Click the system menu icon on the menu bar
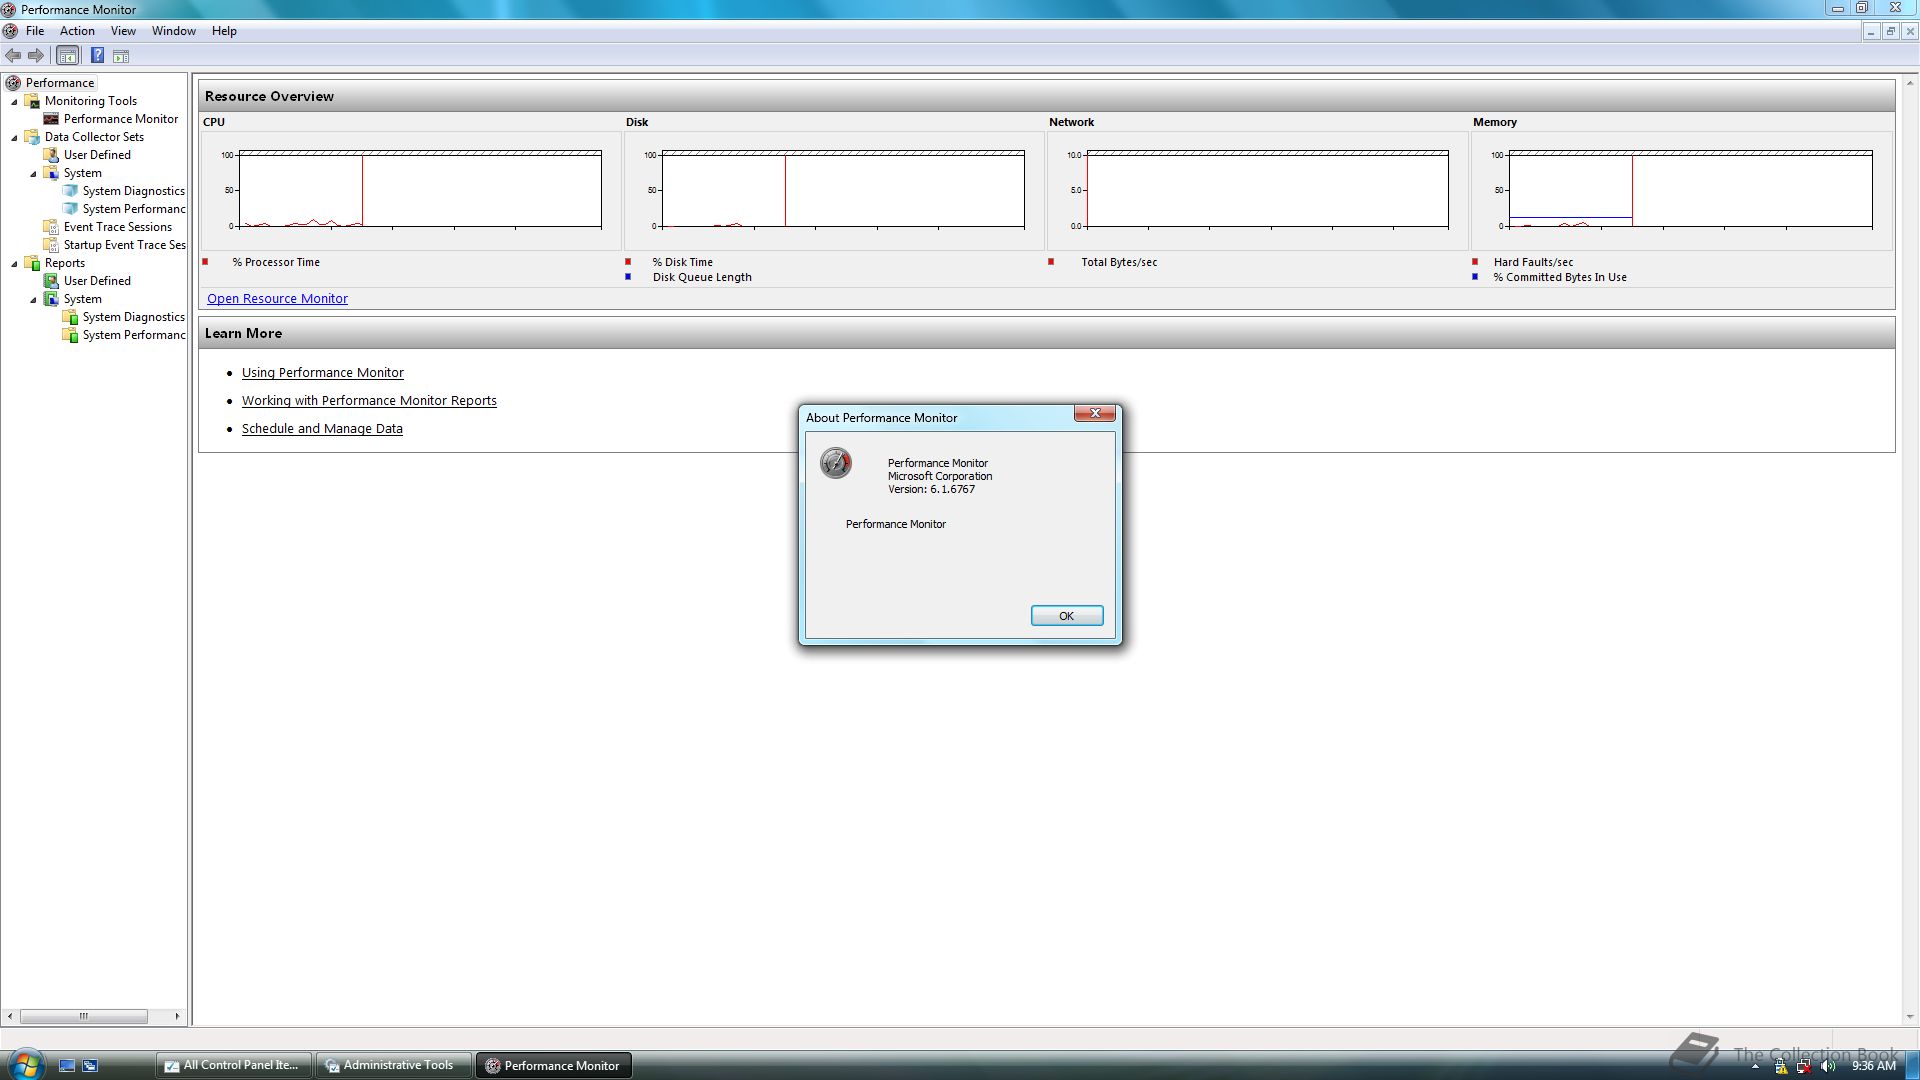Screen dimensions: 1920x1080 tap(10, 31)
